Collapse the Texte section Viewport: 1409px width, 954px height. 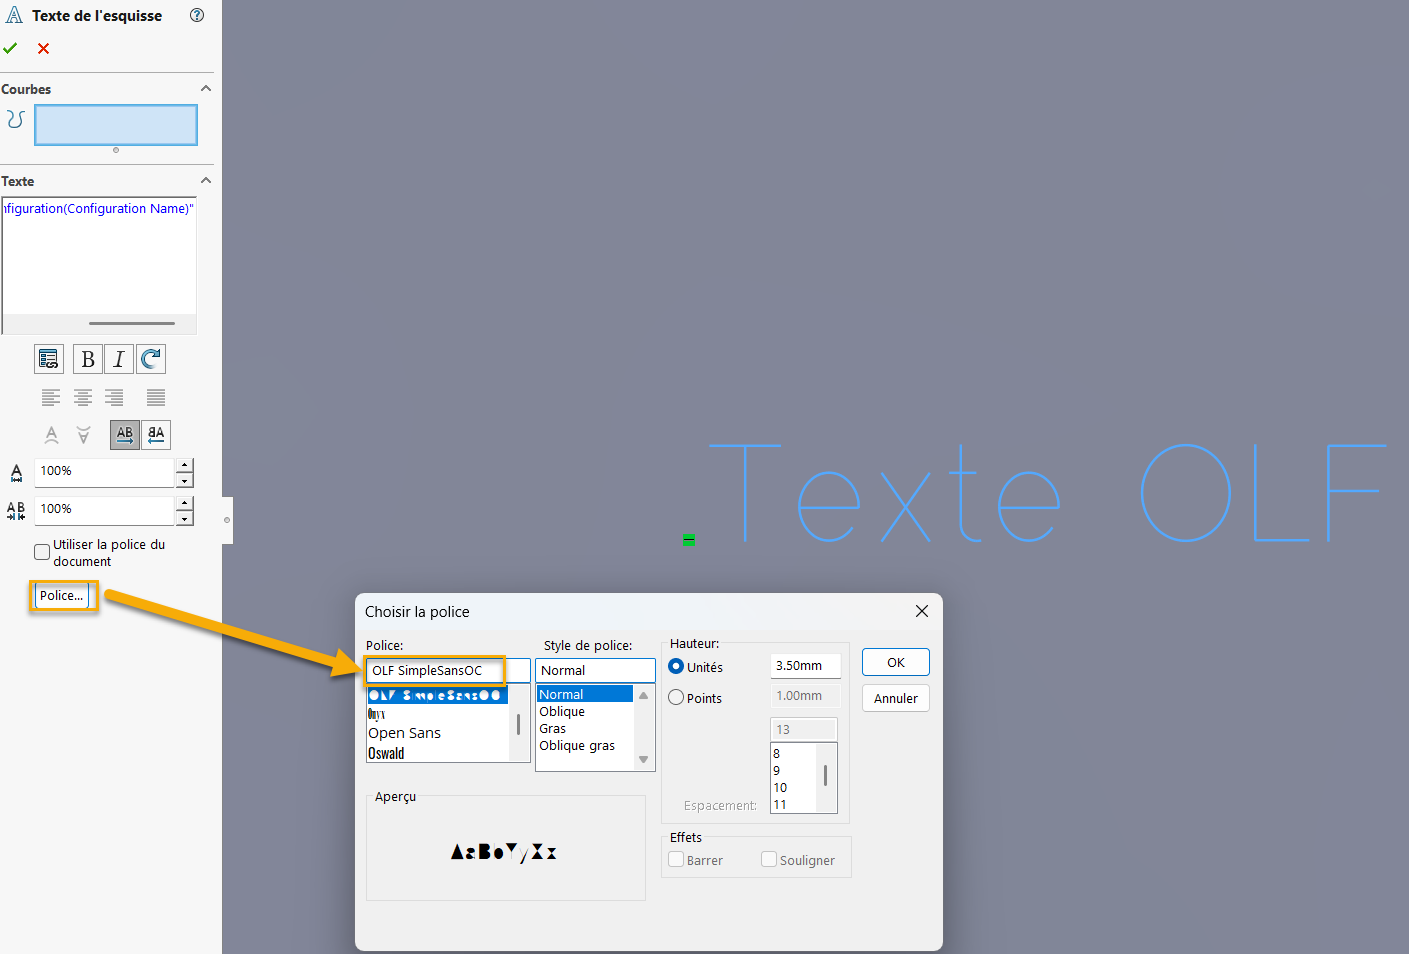point(206,180)
